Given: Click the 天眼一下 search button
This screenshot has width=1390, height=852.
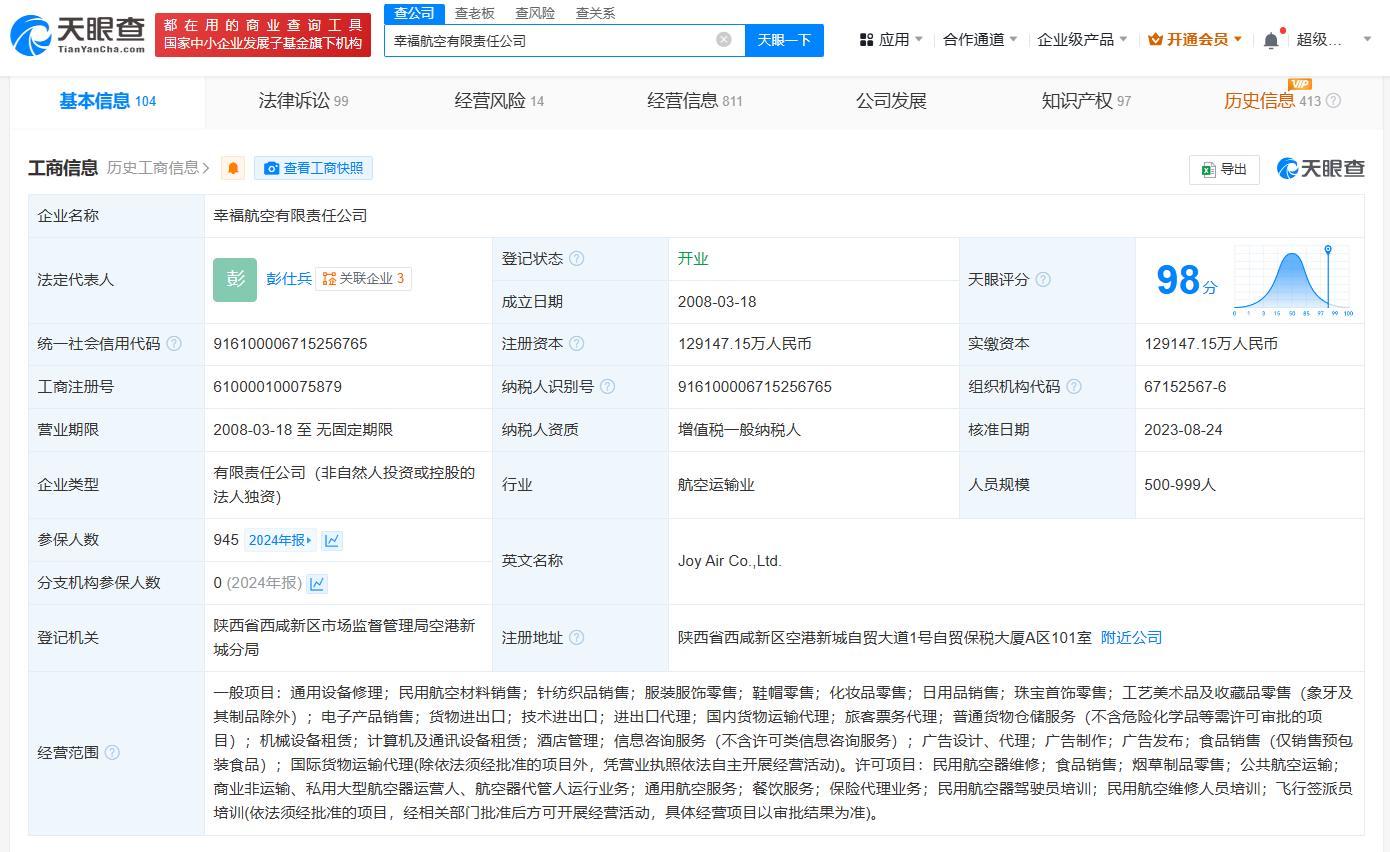Looking at the screenshot, I should (x=784, y=40).
